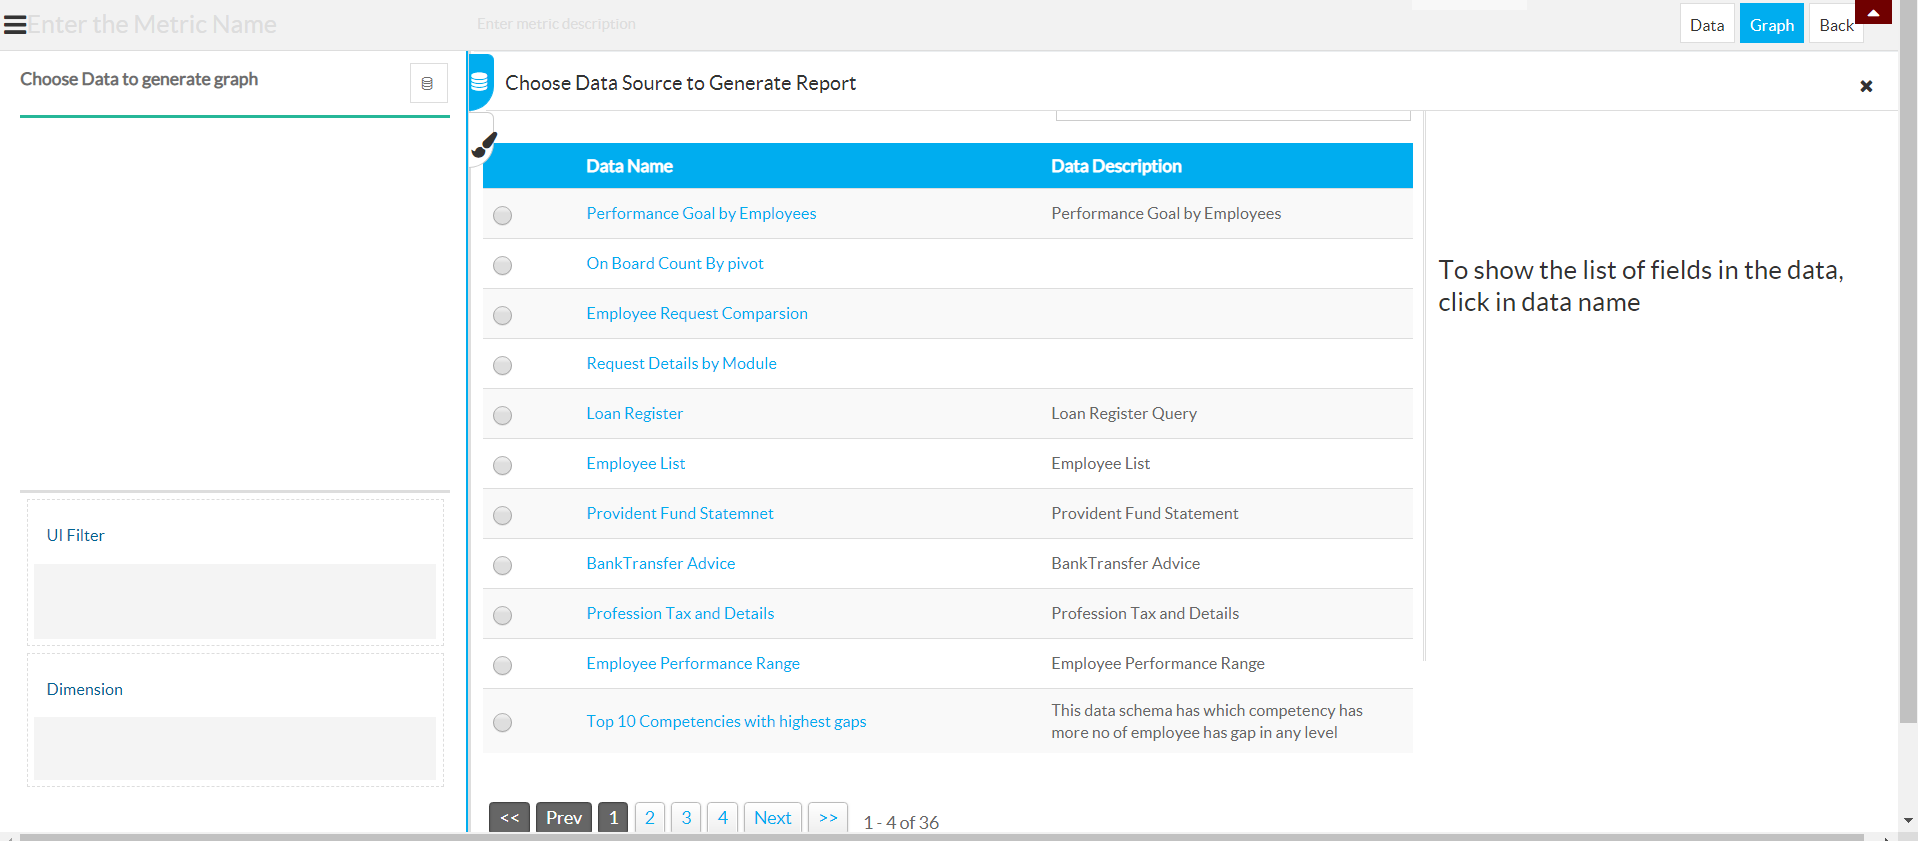
Task: Switch to the Data tab
Action: click(x=1707, y=24)
